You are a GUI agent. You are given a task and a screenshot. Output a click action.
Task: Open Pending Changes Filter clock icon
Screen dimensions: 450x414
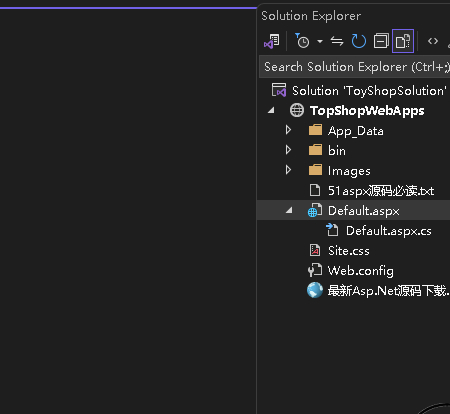(302, 41)
